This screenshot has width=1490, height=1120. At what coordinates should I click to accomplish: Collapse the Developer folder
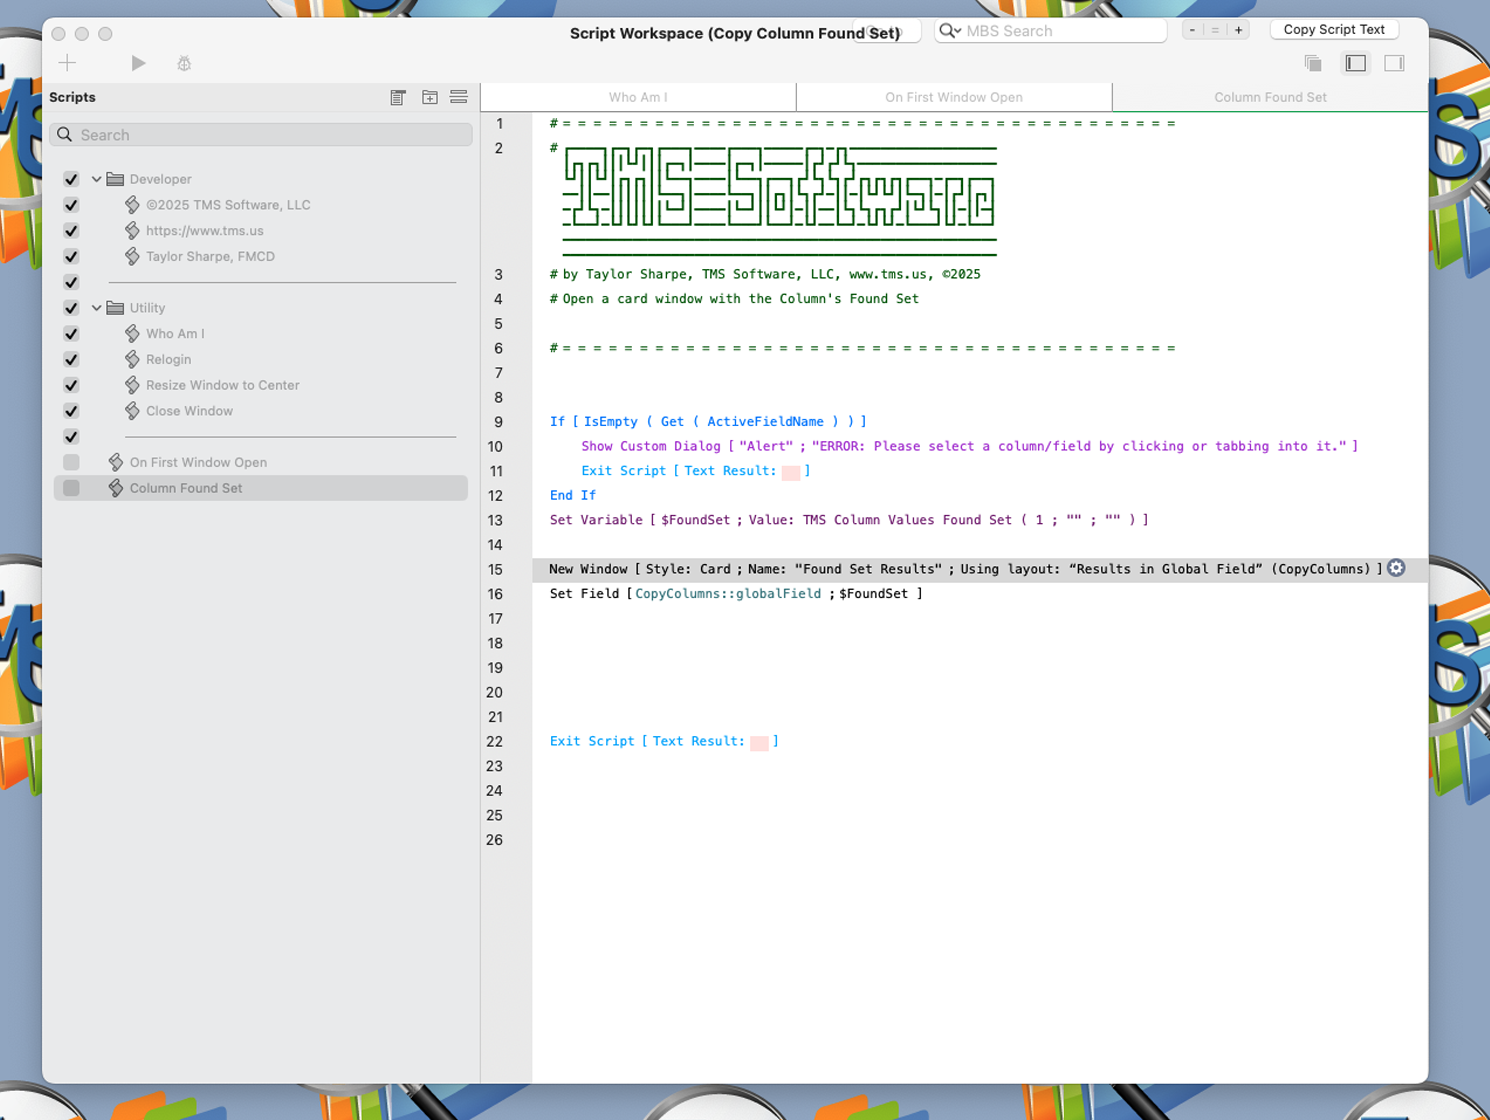[x=97, y=179]
